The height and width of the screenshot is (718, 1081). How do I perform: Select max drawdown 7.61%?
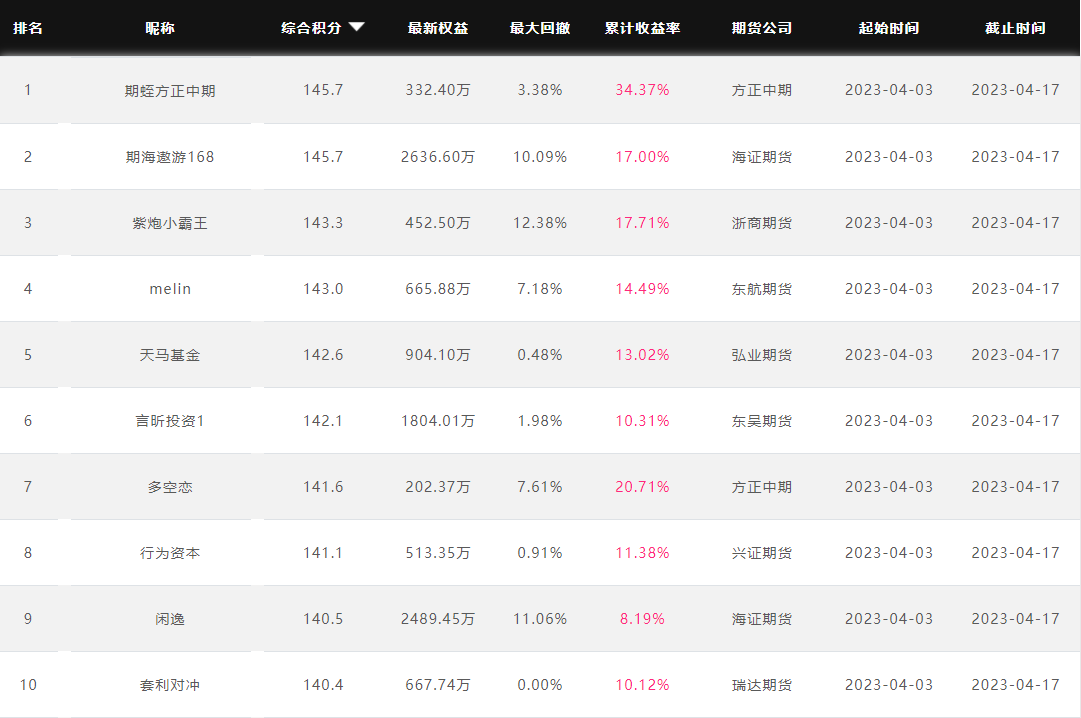(x=540, y=487)
